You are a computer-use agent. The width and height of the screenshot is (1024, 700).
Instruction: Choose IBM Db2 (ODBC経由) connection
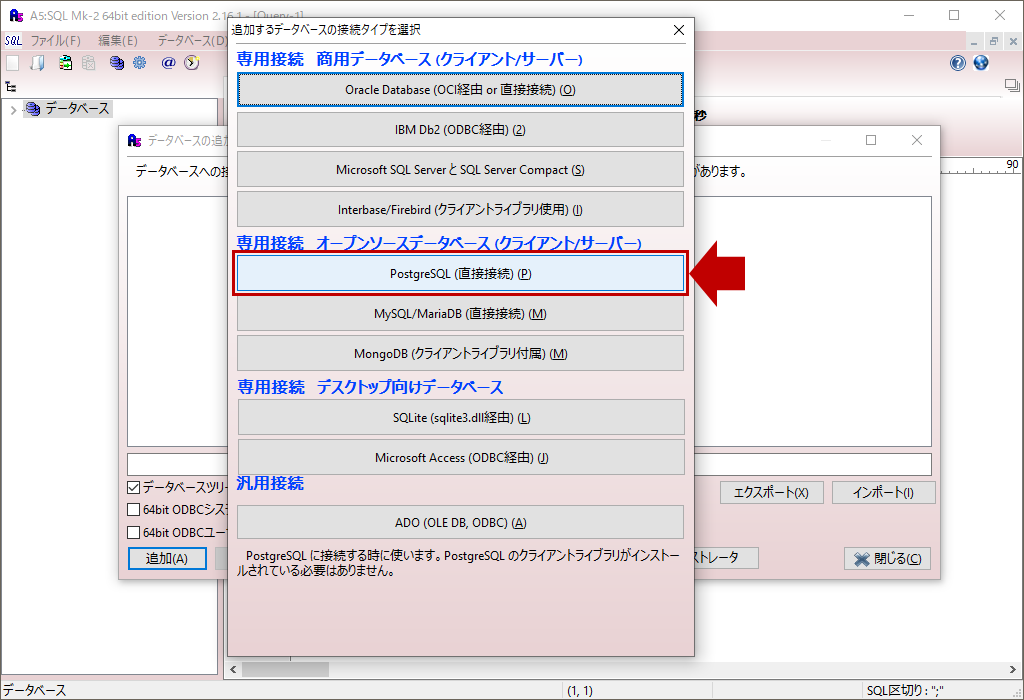click(x=460, y=129)
